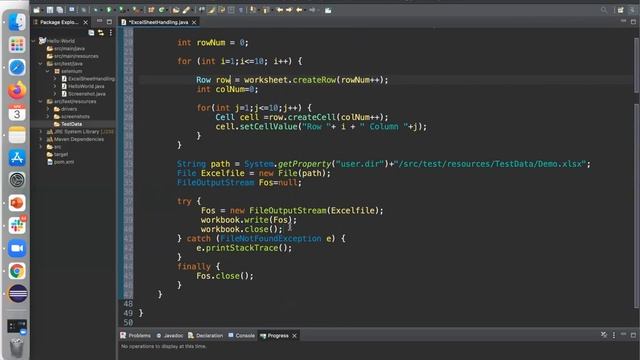Screen dimensions: 640x360
Task: Click the Last Edit Location arrow icon
Action: [280, 10]
